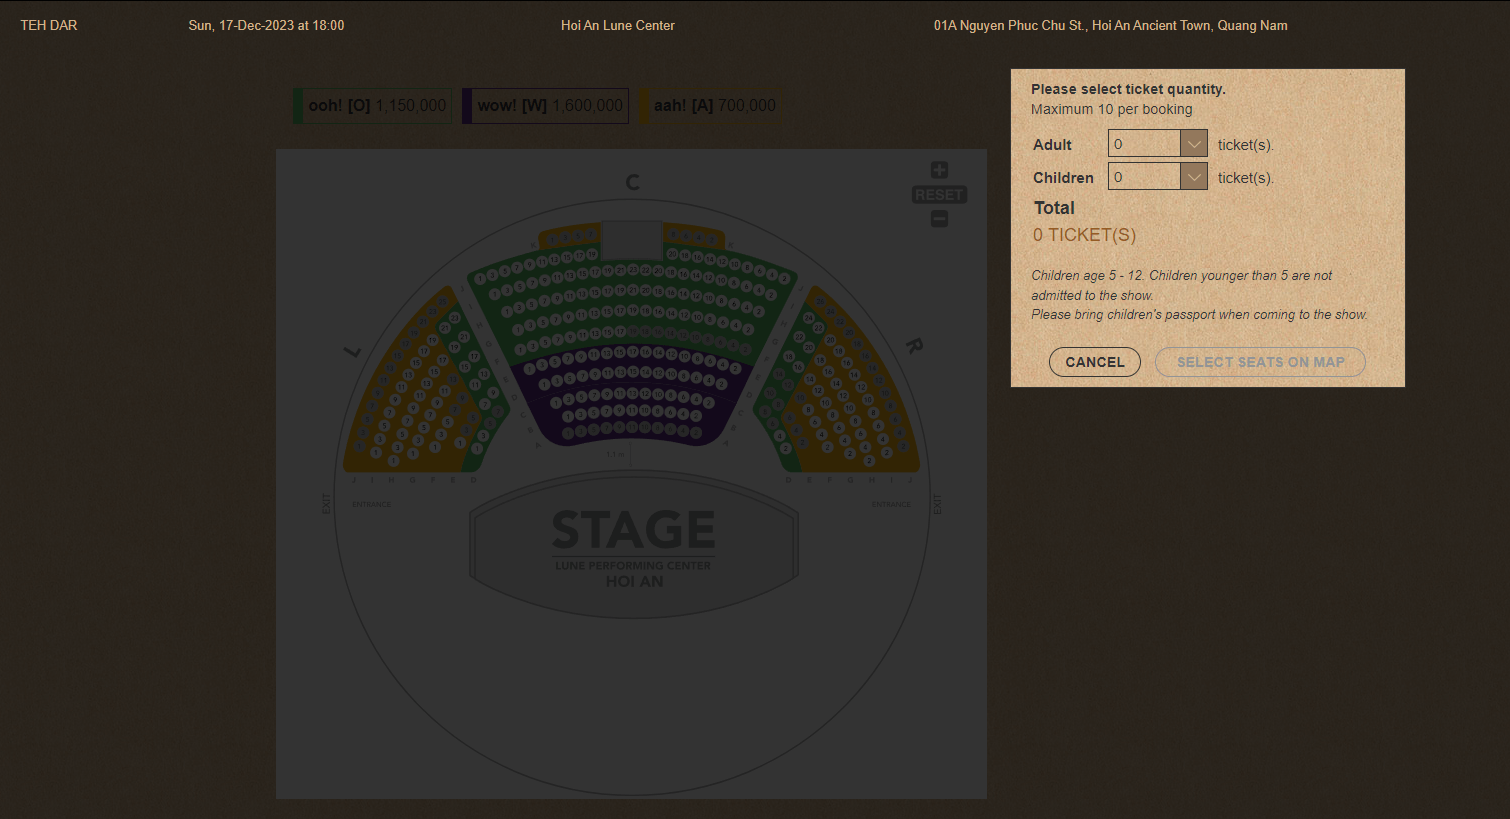This screenshot has width=1510, height=819.
Task: Select aah! [A] 700,000 price category
Action: (710, 106)
